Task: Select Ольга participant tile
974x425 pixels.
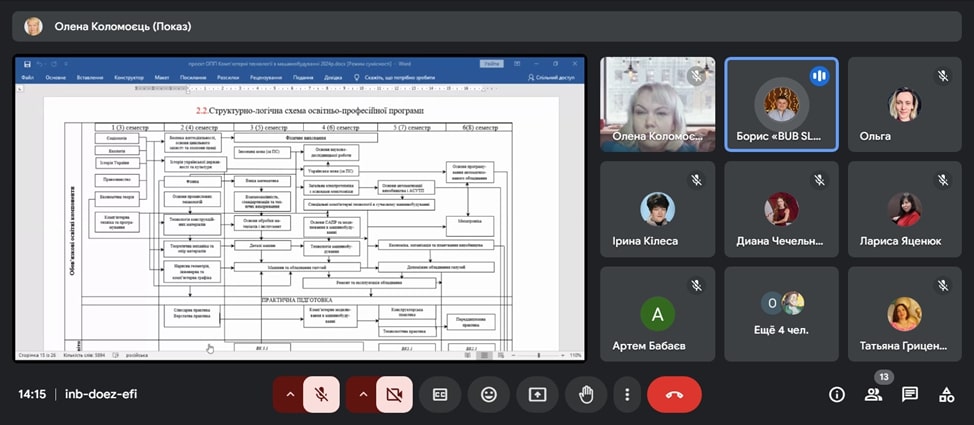Action: pos(904,104)
